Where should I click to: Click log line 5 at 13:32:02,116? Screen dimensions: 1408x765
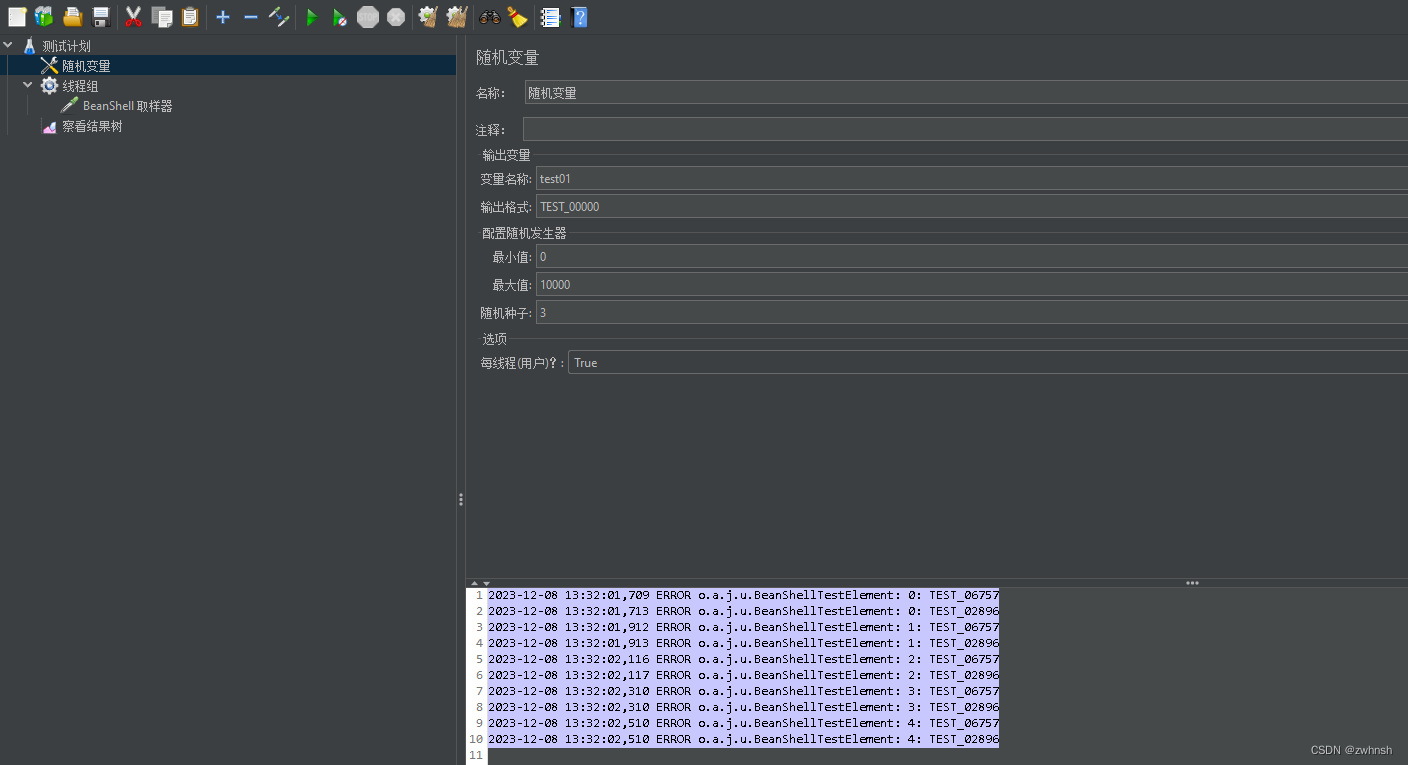click(743, 659)
